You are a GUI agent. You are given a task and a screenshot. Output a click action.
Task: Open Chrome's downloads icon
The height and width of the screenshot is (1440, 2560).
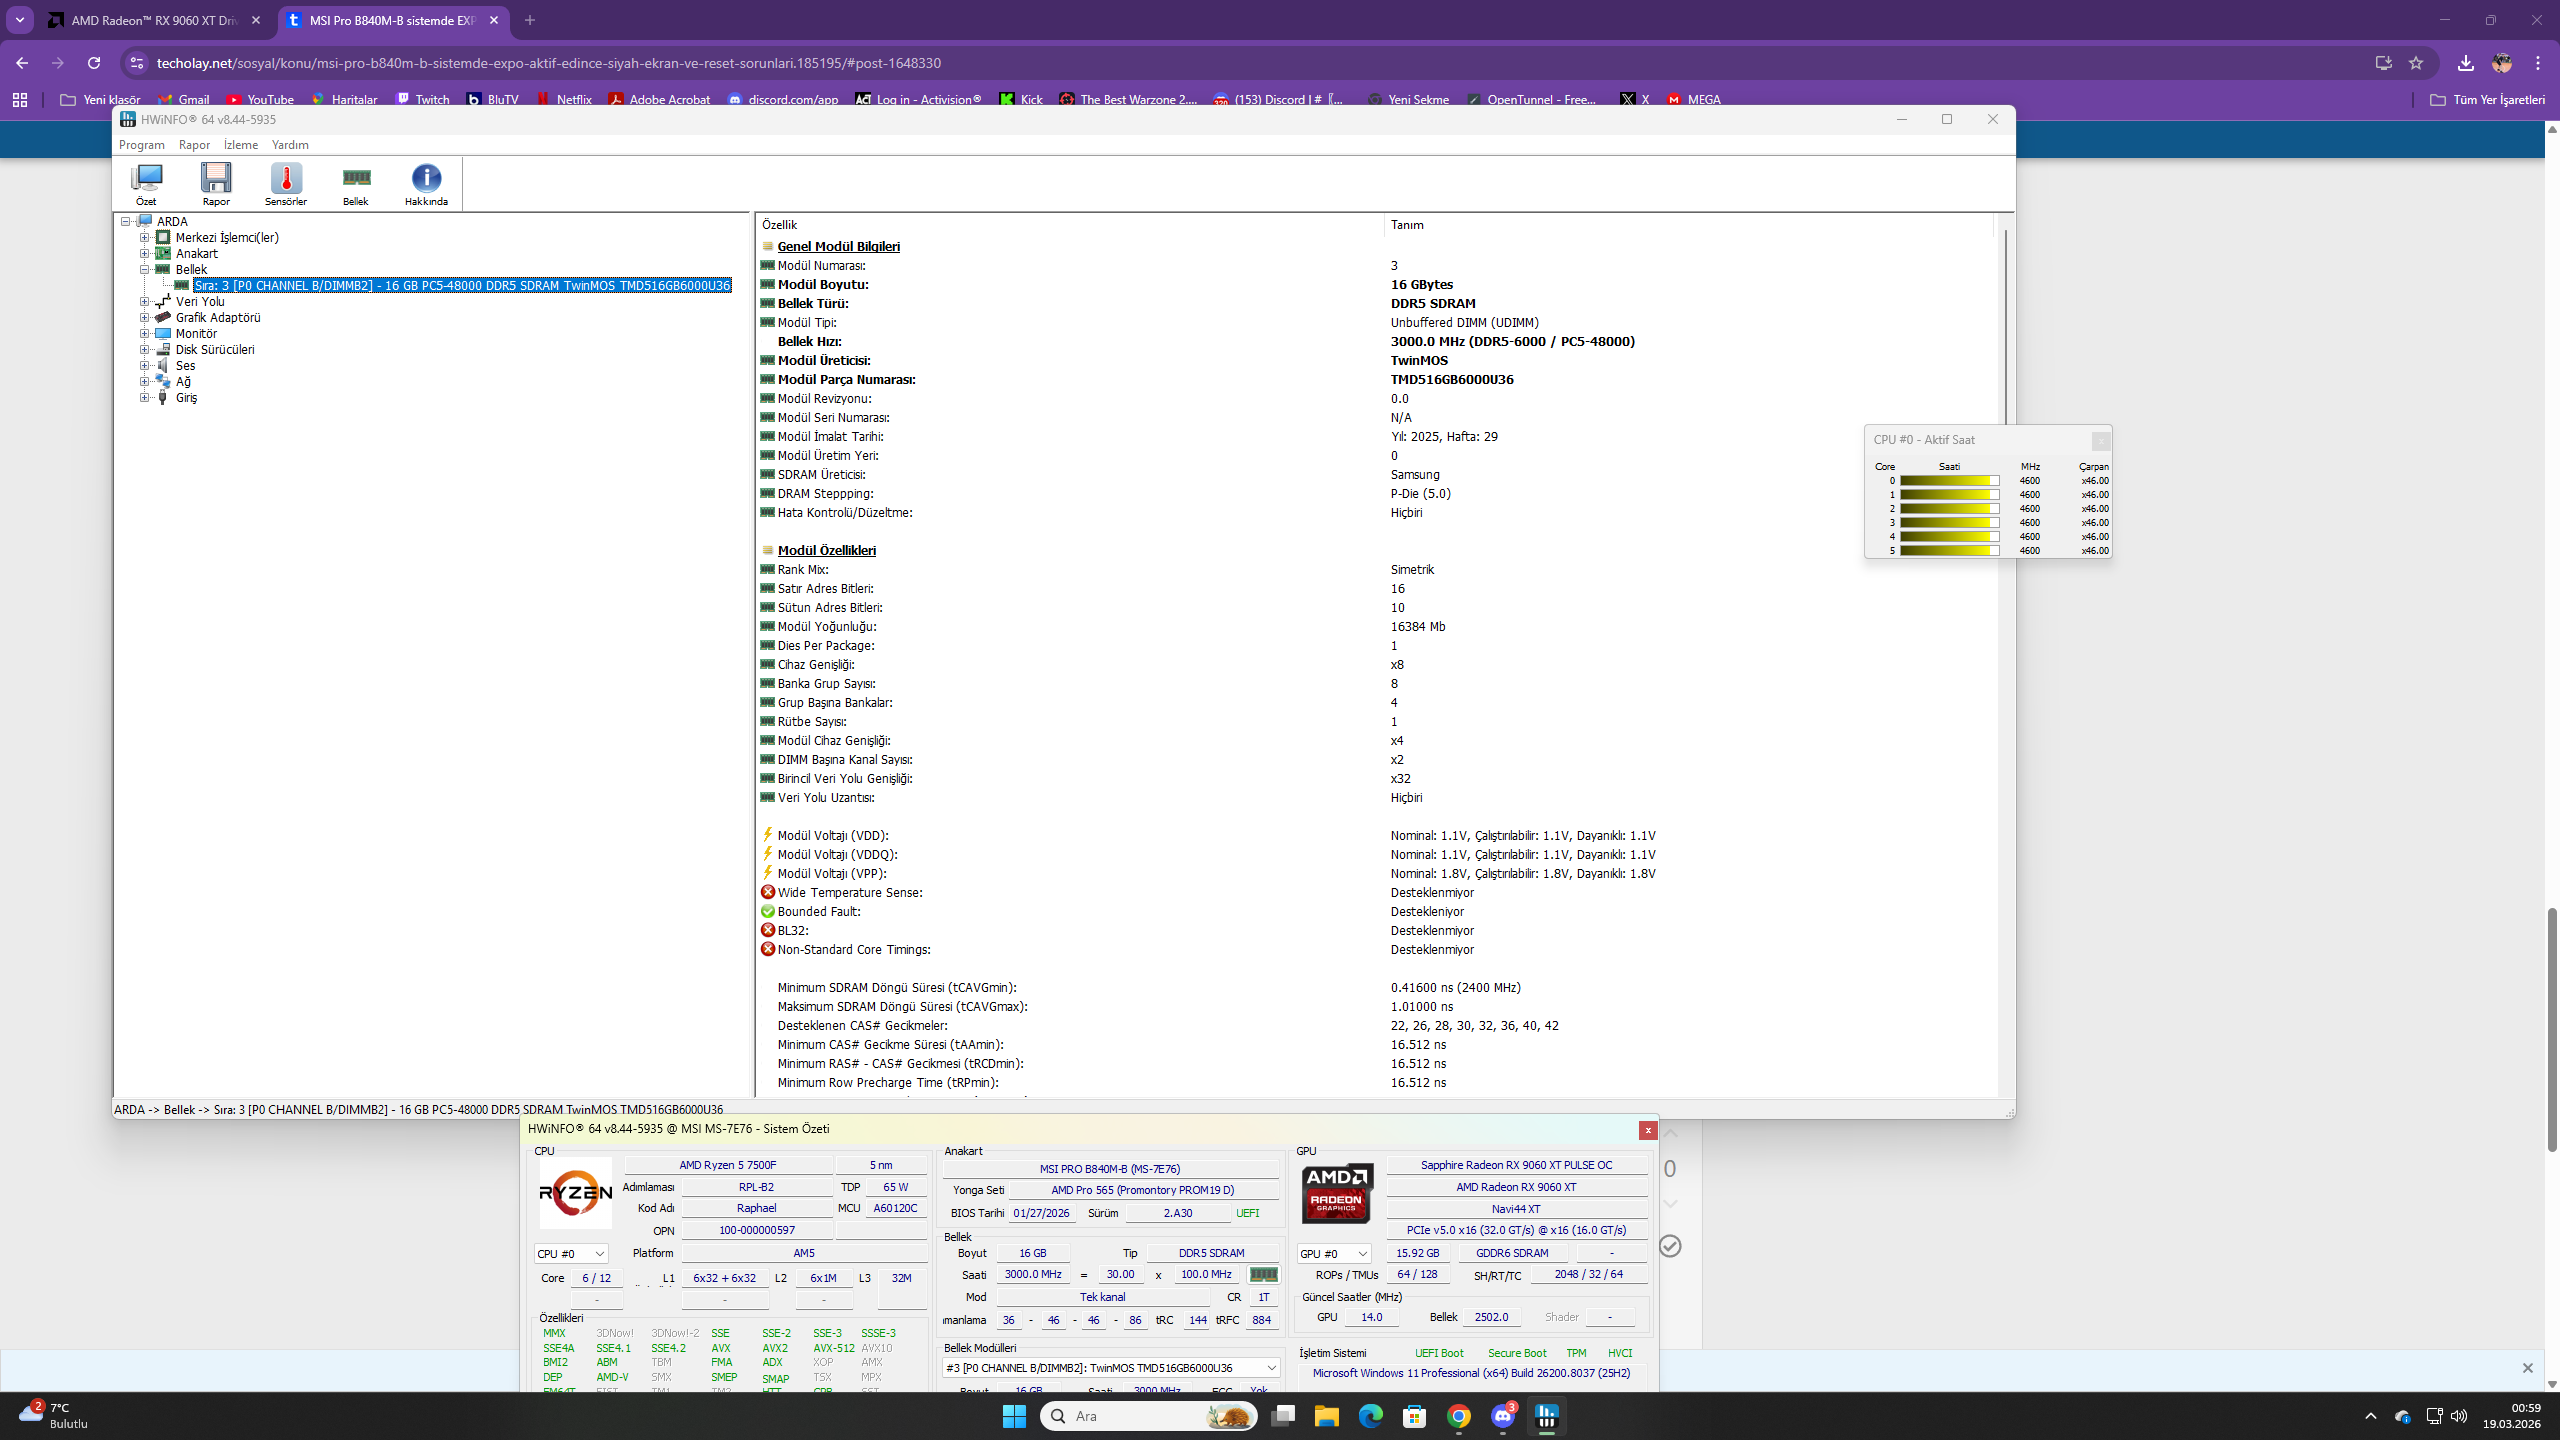click(2466, 63)
